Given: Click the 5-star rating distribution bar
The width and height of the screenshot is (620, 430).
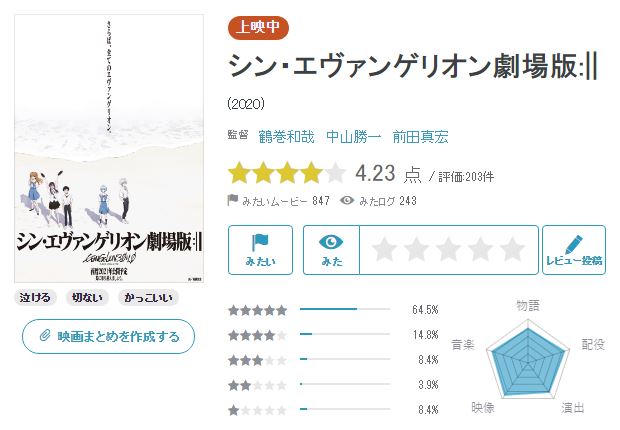Looking at the screenshot, I should [x=345, y=309].
